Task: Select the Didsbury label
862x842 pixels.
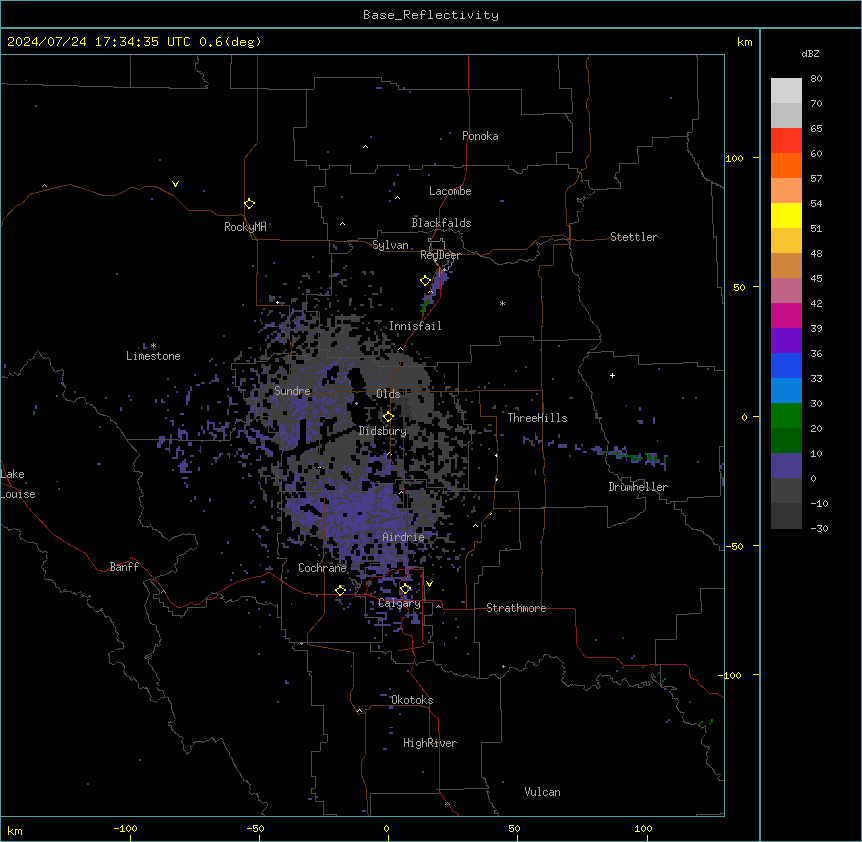Action: tap(383, 431)
